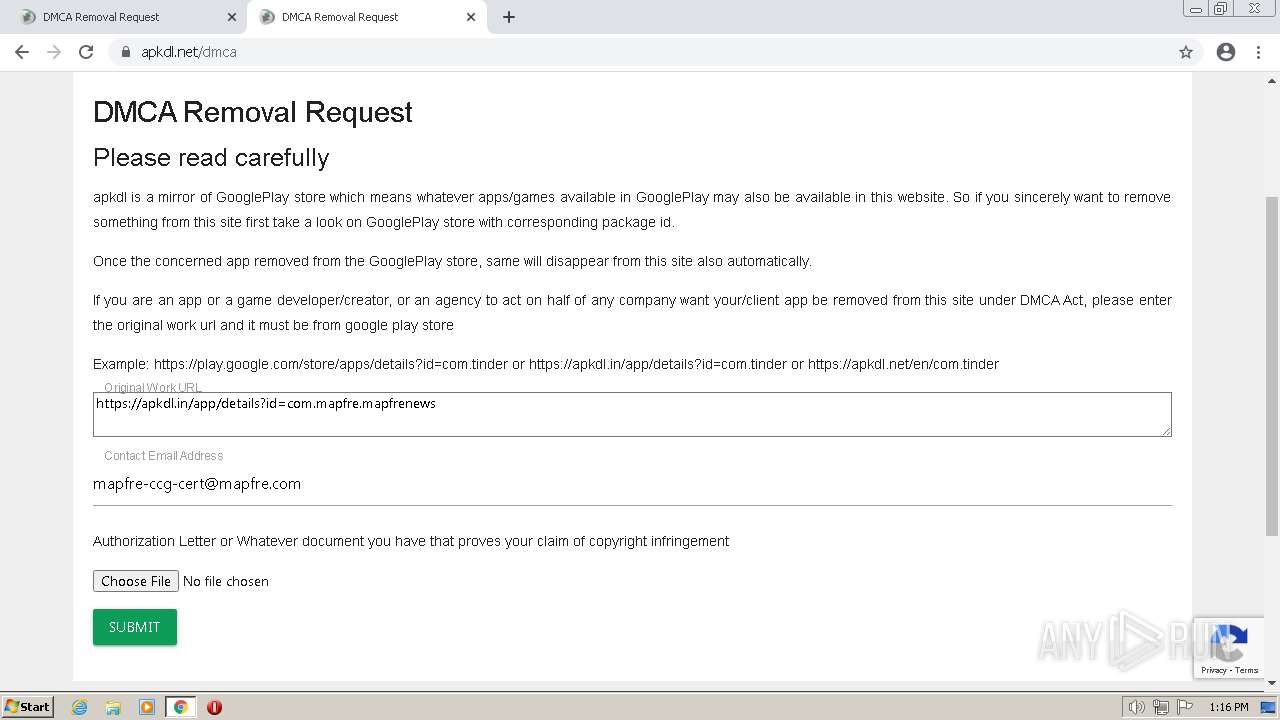Click the Please read carefully subheading
The height and width of the screenshot is (720, 1280).
point(211,158)
